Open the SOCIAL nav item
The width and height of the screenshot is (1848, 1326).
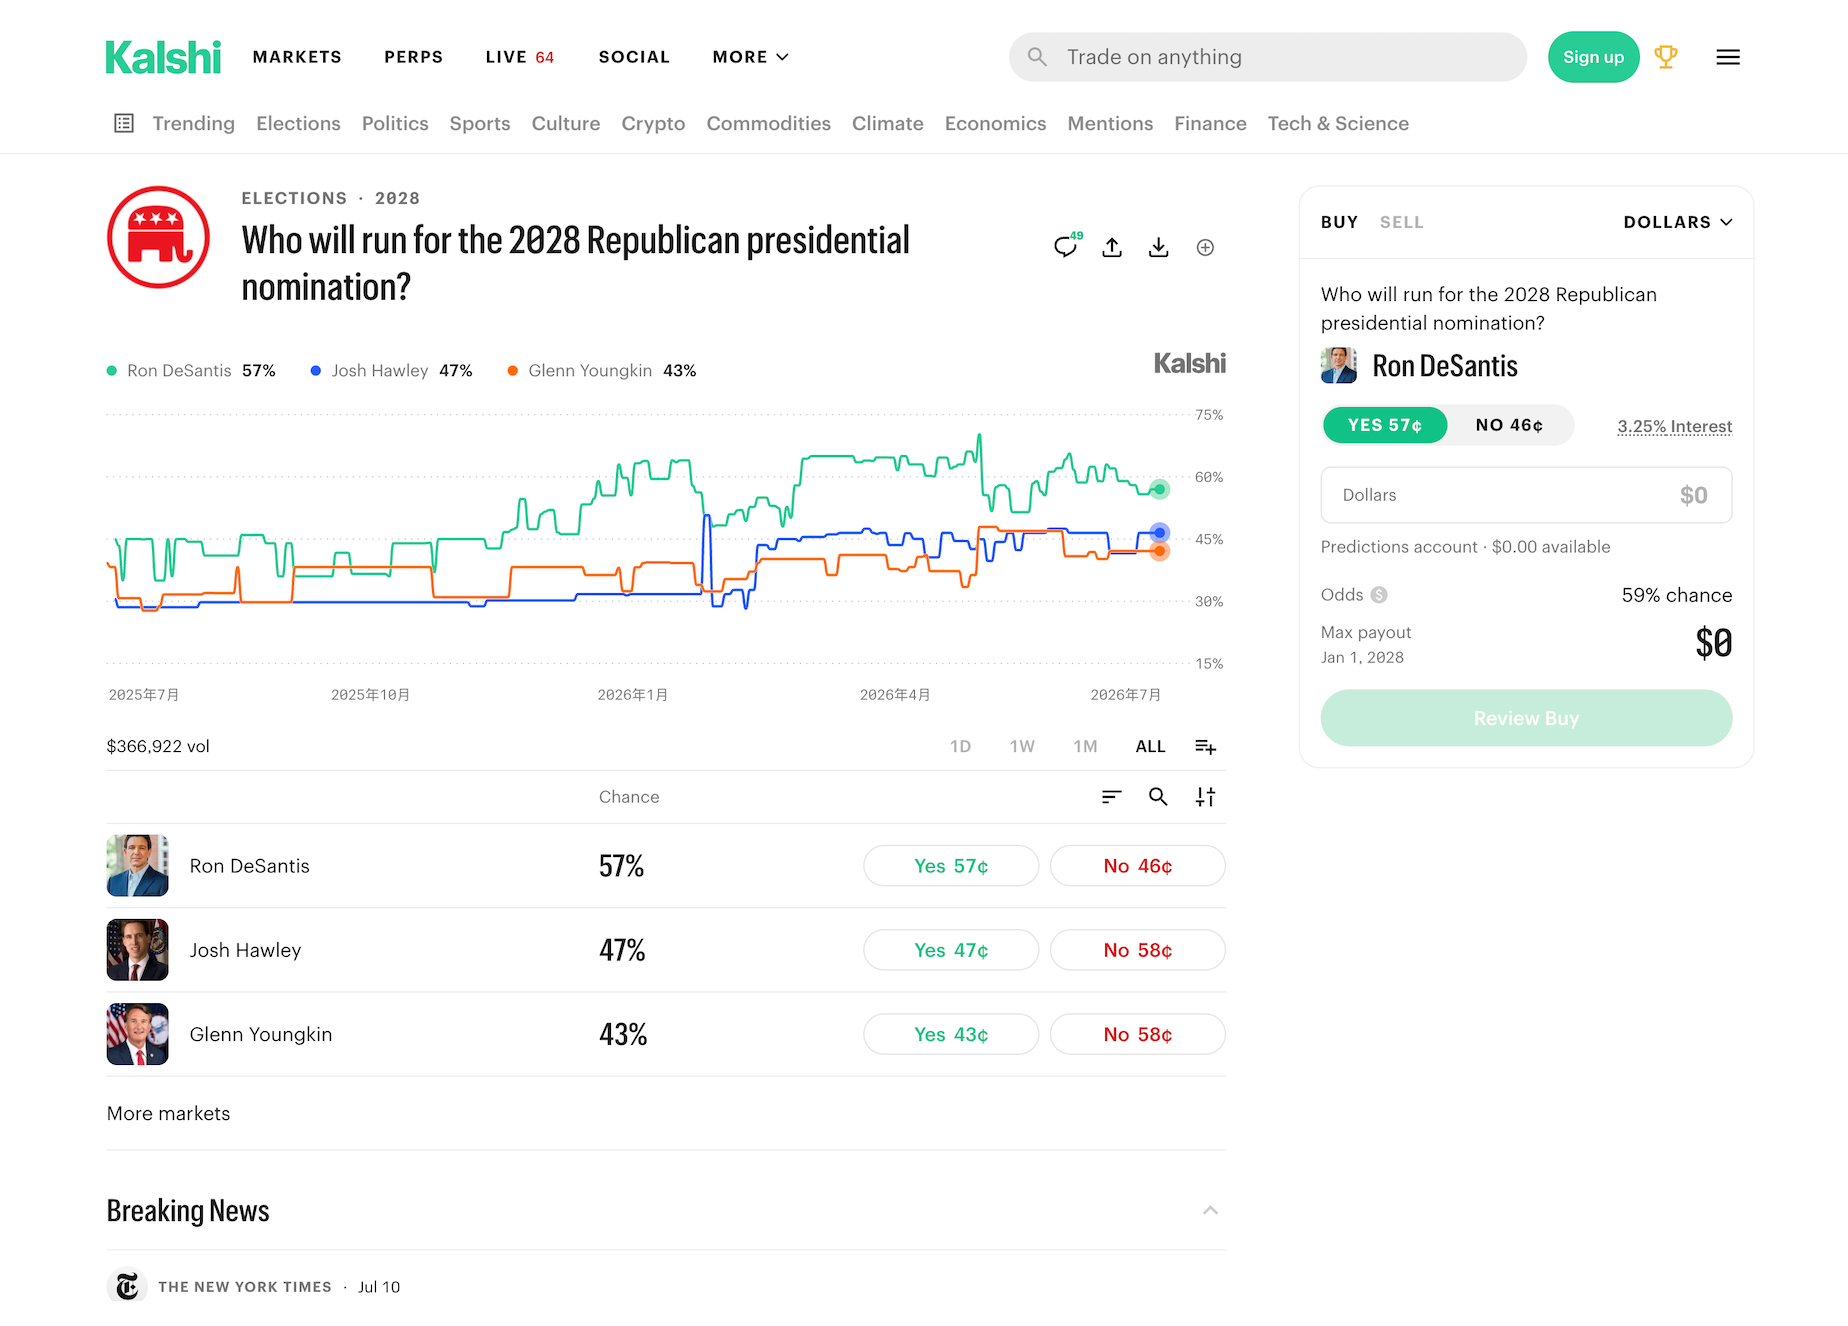(x=634, y=57)
